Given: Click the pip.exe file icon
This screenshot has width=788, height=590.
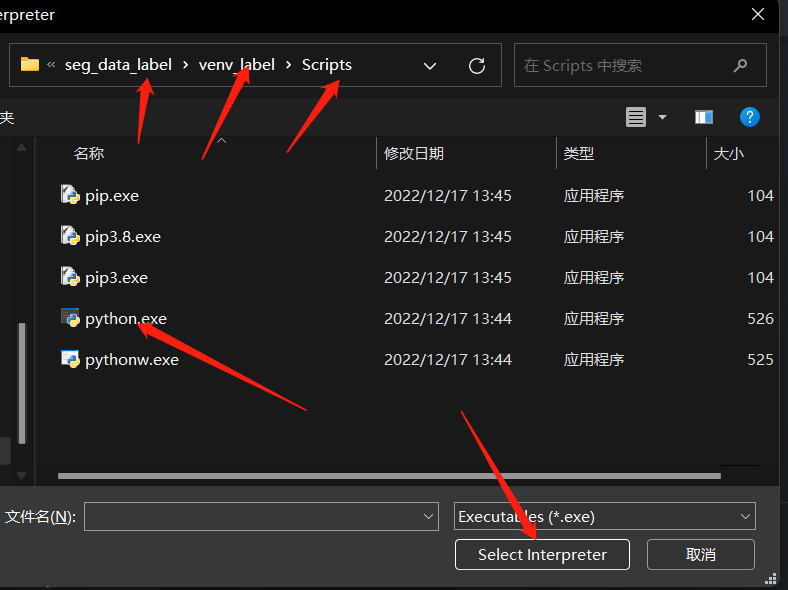Looking at the screenshot, I should 70,194.
